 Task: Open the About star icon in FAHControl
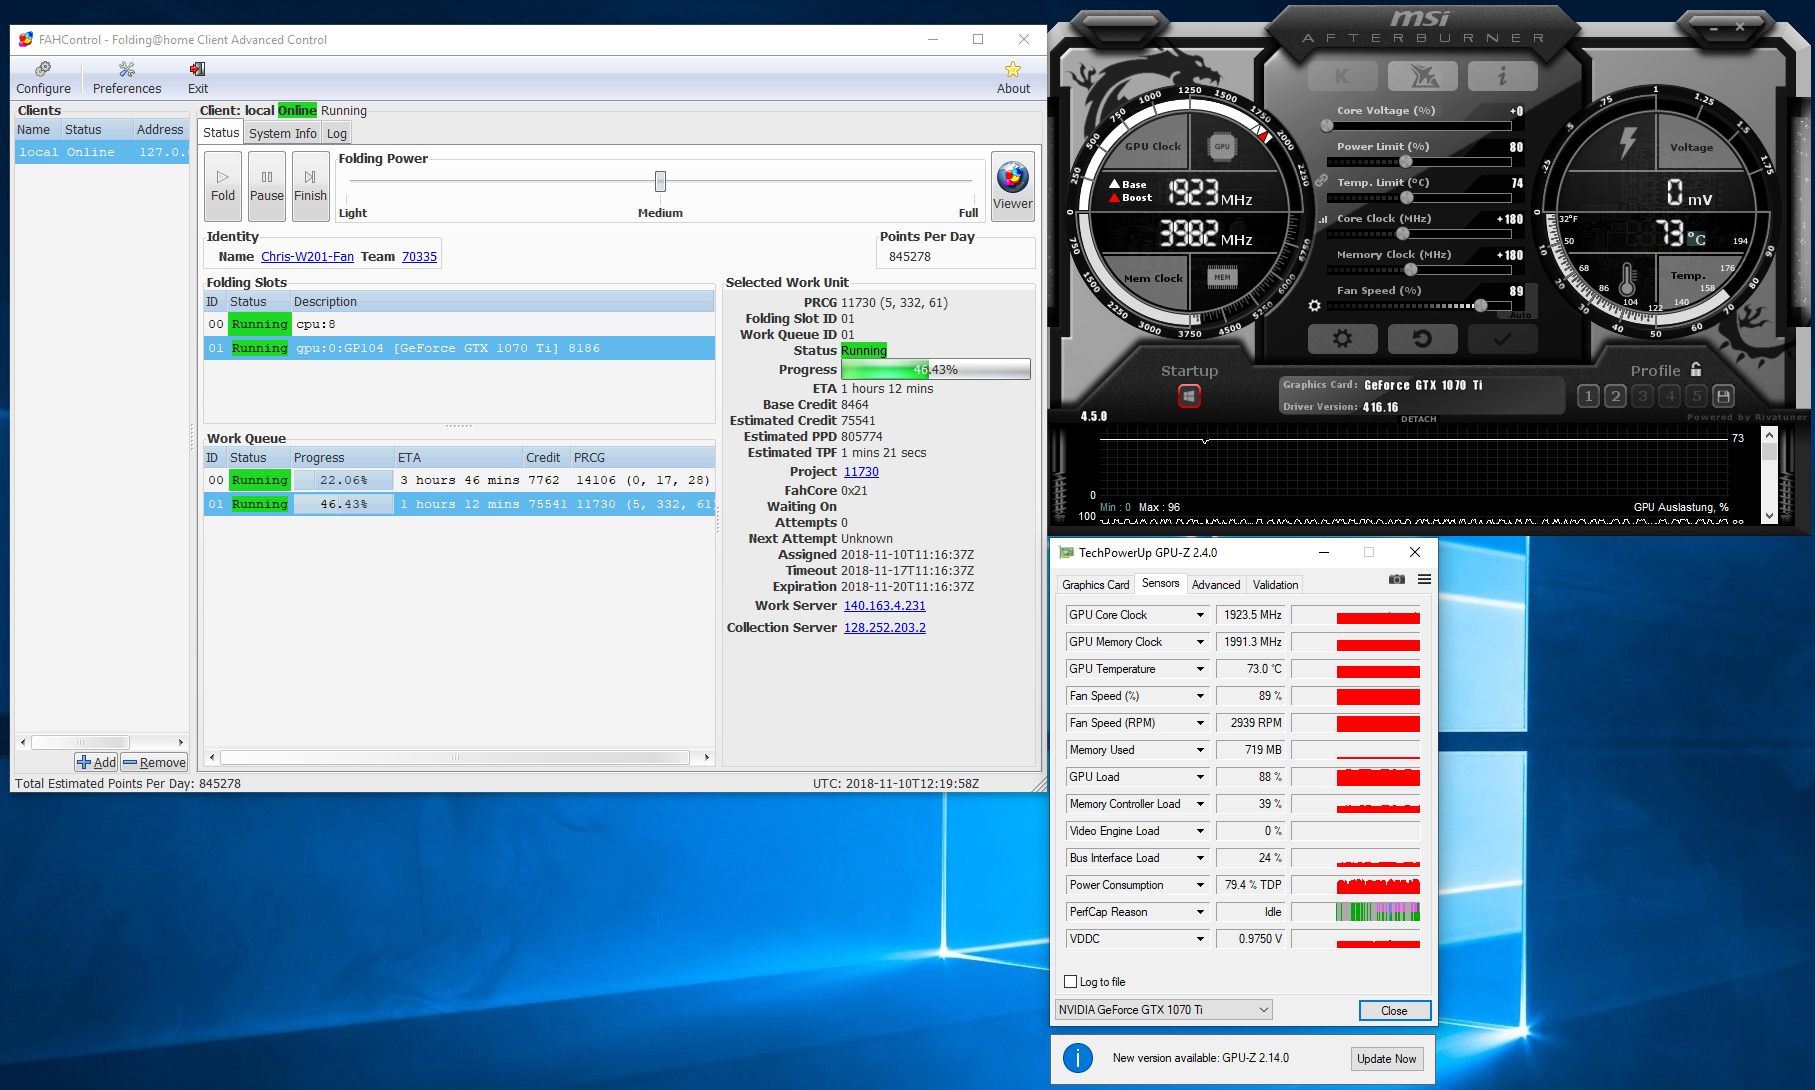point(1013,78)
